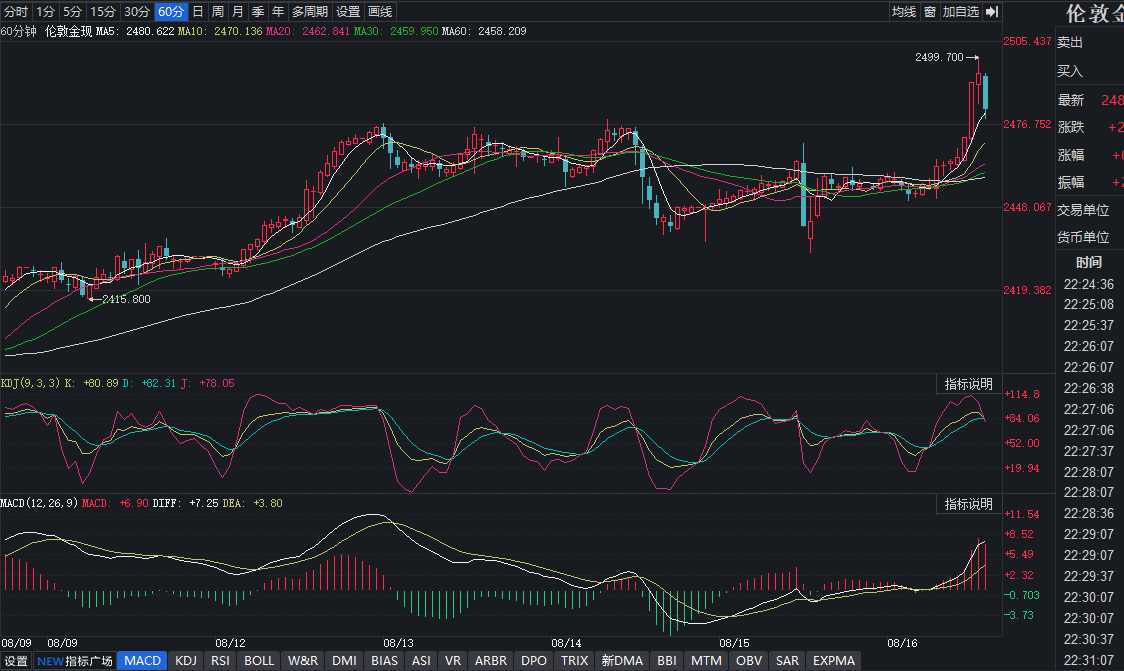
Task: Select the 1分 timeframe
Action: click(45, 11)
